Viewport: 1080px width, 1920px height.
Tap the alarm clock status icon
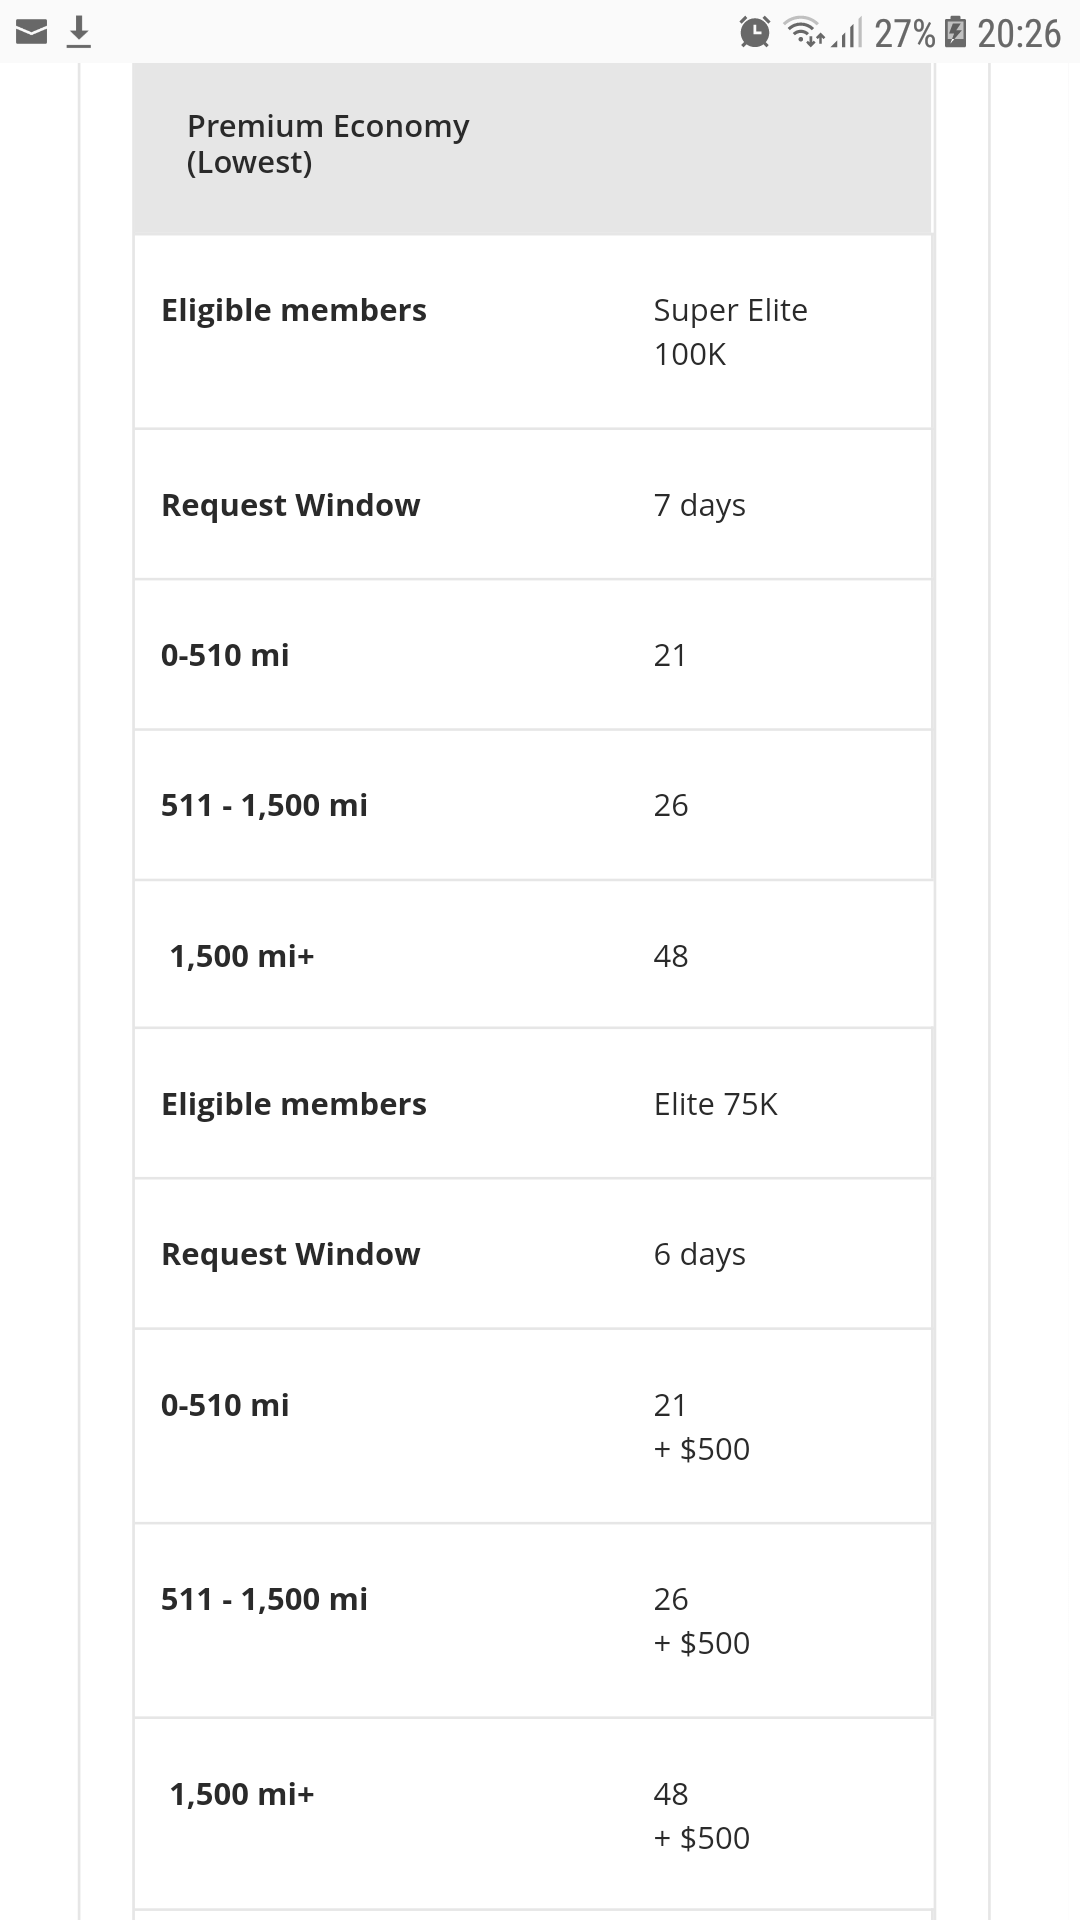pyautogui.click(x=755, y=33)
